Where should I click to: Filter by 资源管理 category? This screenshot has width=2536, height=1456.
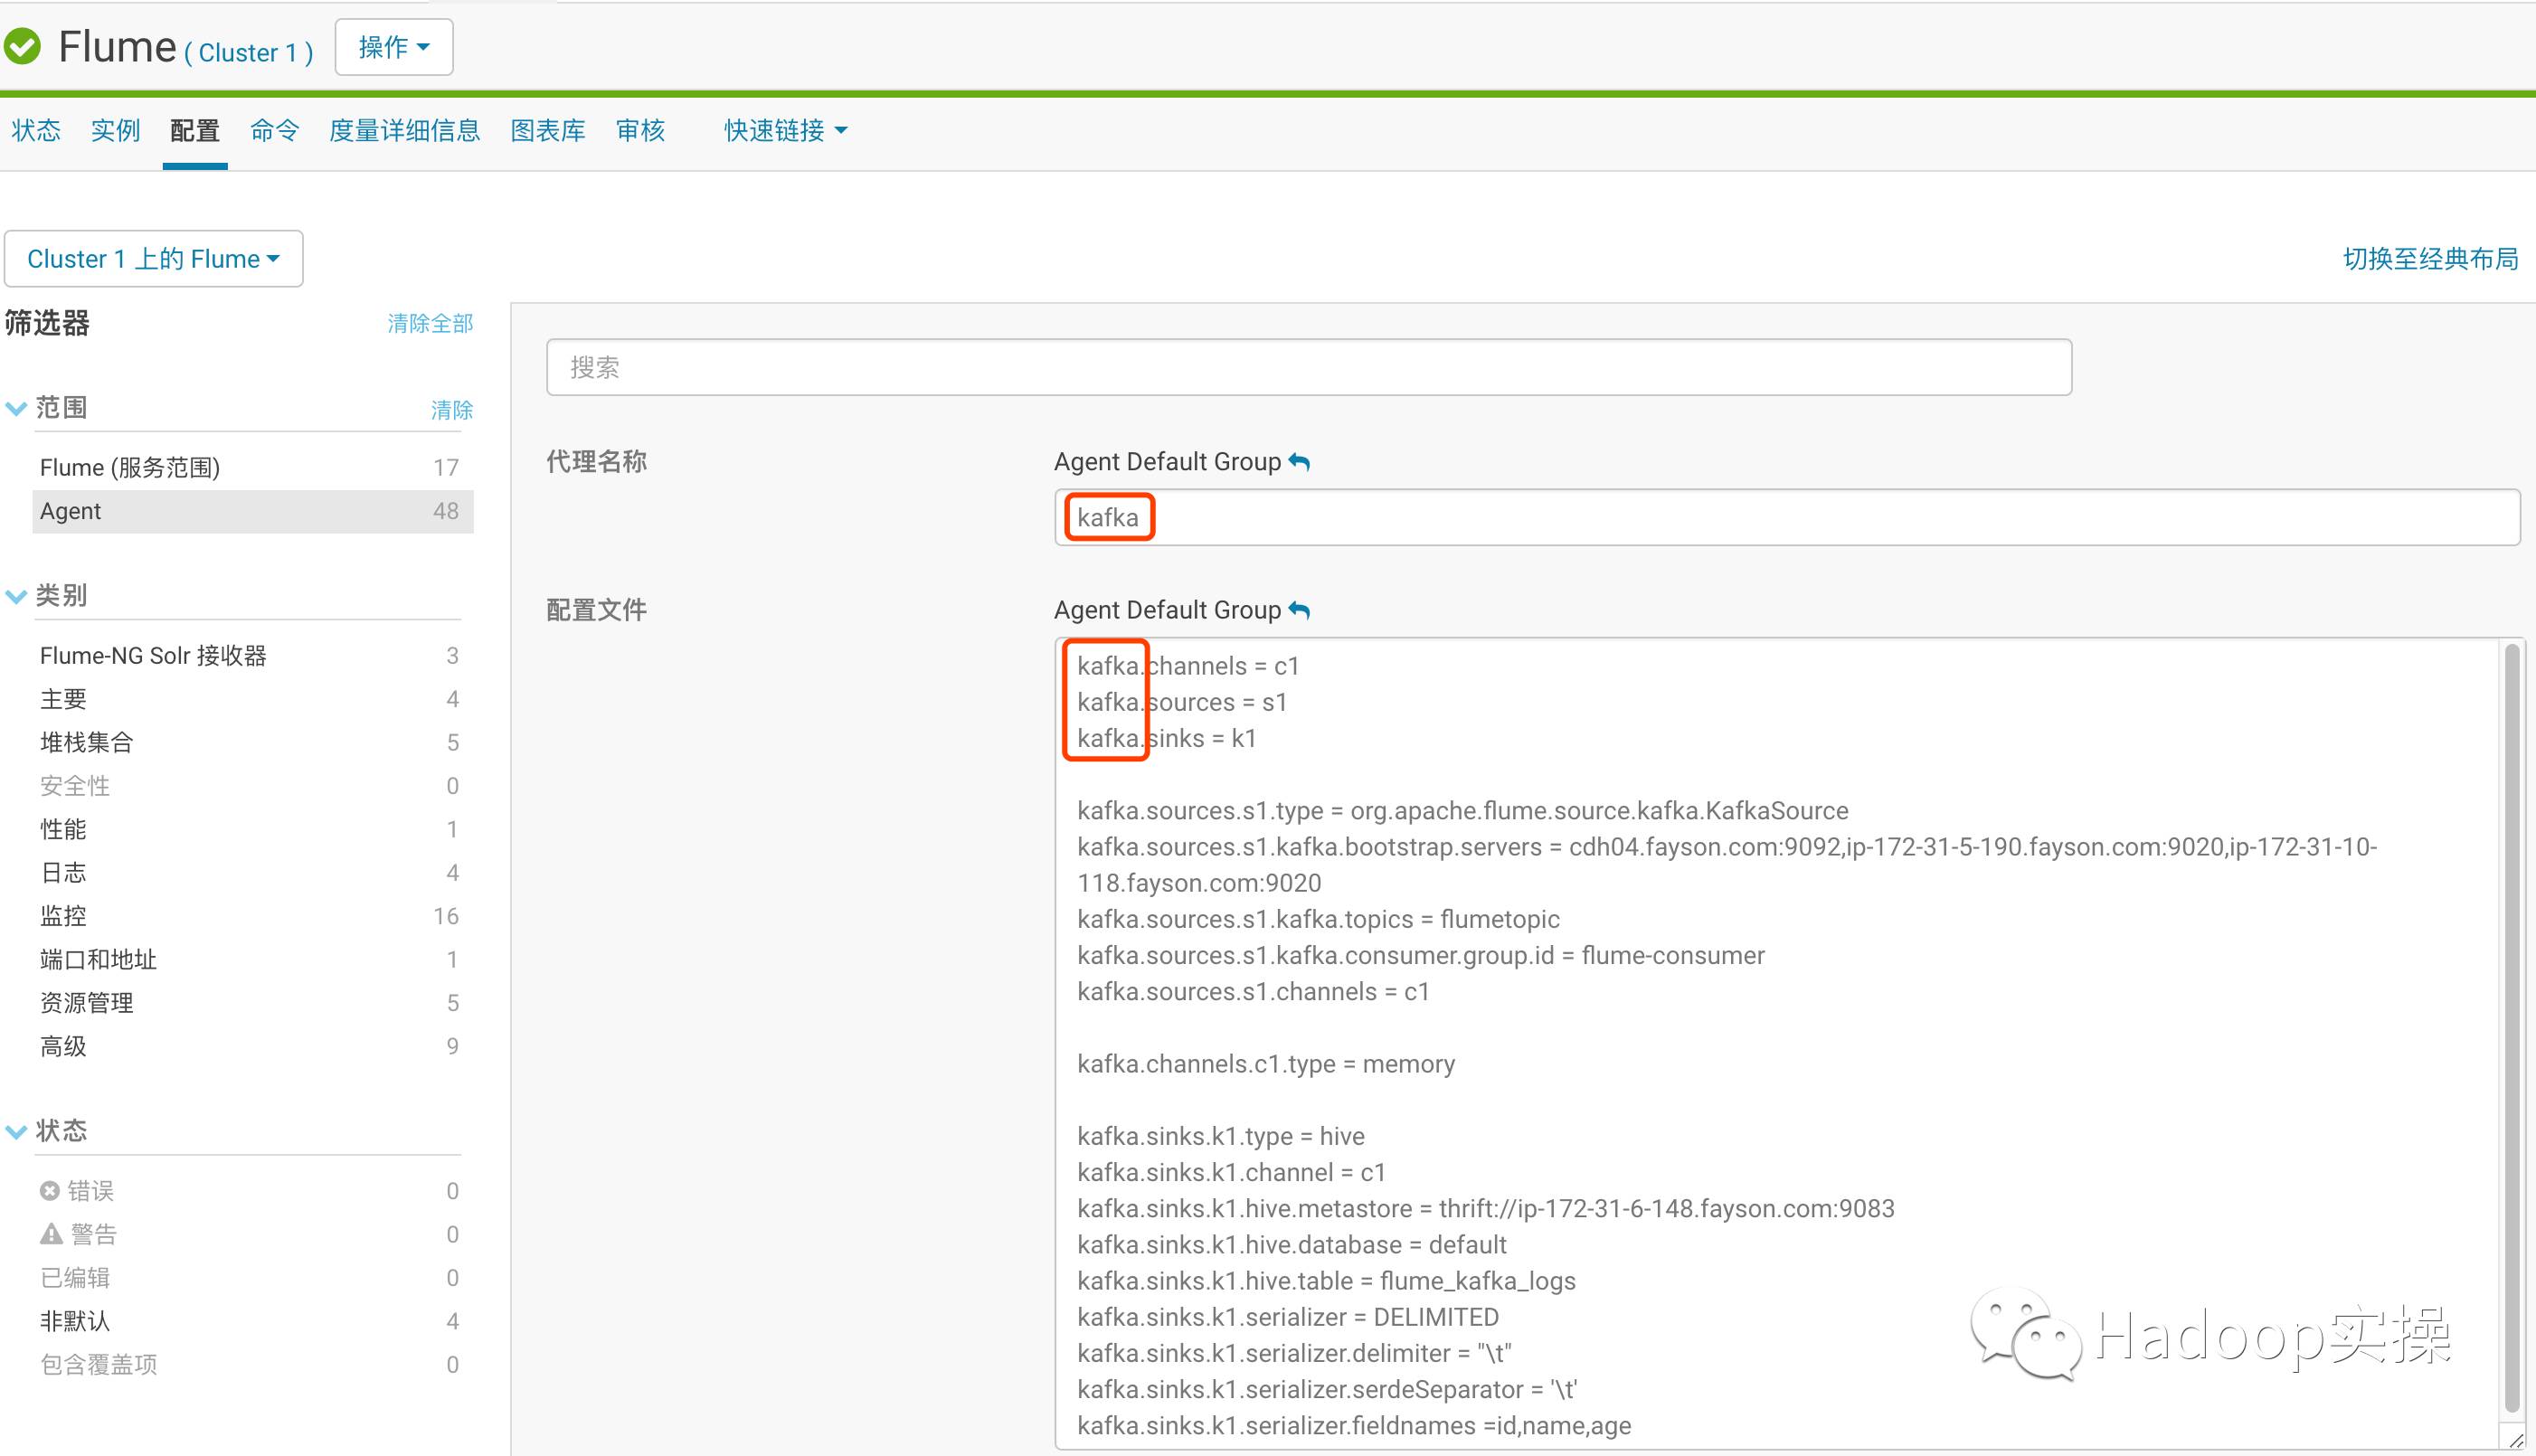(x=253, y=1003)
